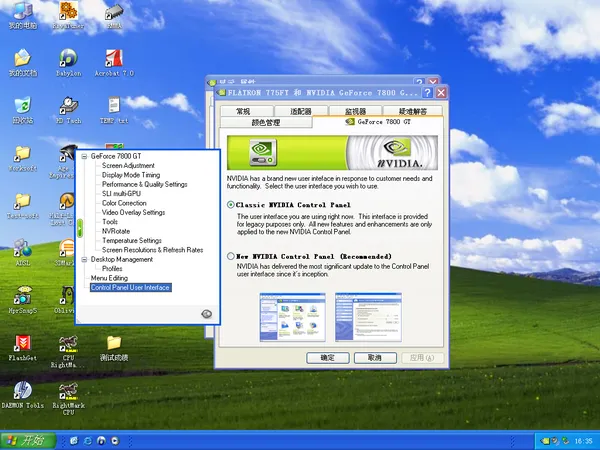The height and width of the screenshot is (450, 600).
Task: Open the 回收站 recycle bin icon
Action: 23,110
